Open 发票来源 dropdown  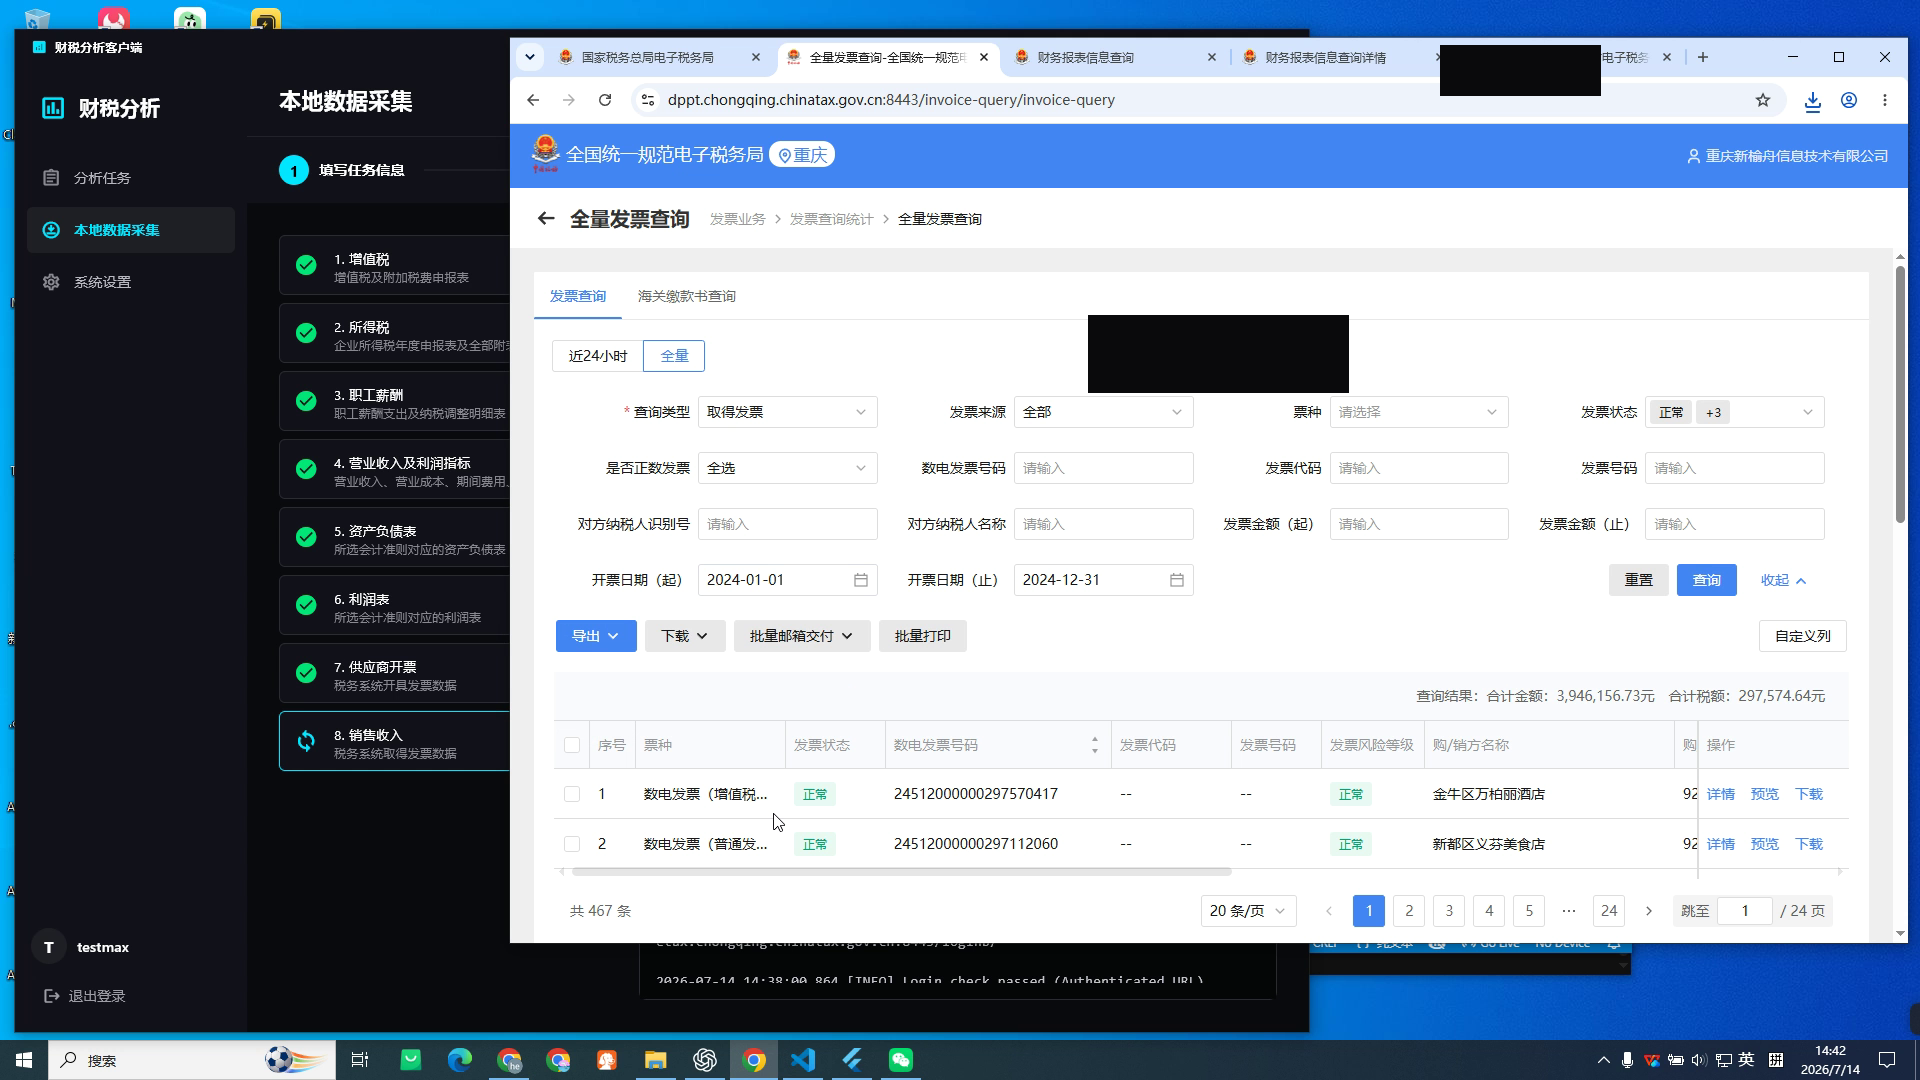[x=1104, y=412]
